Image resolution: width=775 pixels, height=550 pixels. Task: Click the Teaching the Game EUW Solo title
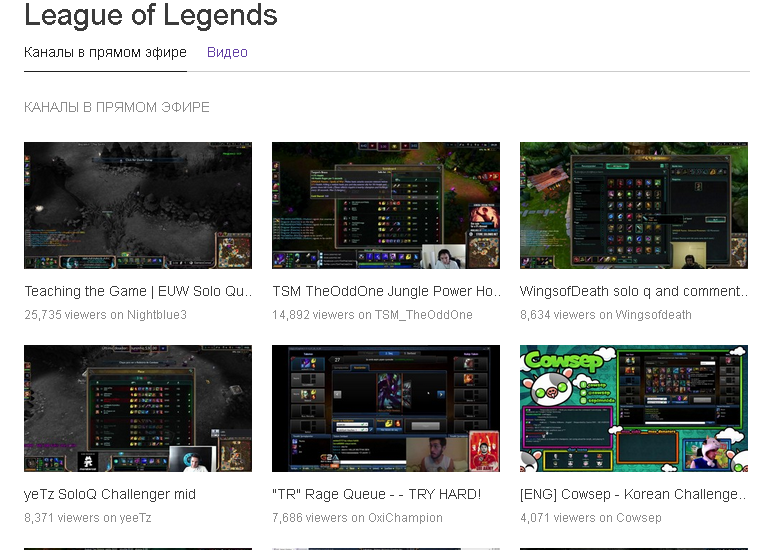(138, 292)
